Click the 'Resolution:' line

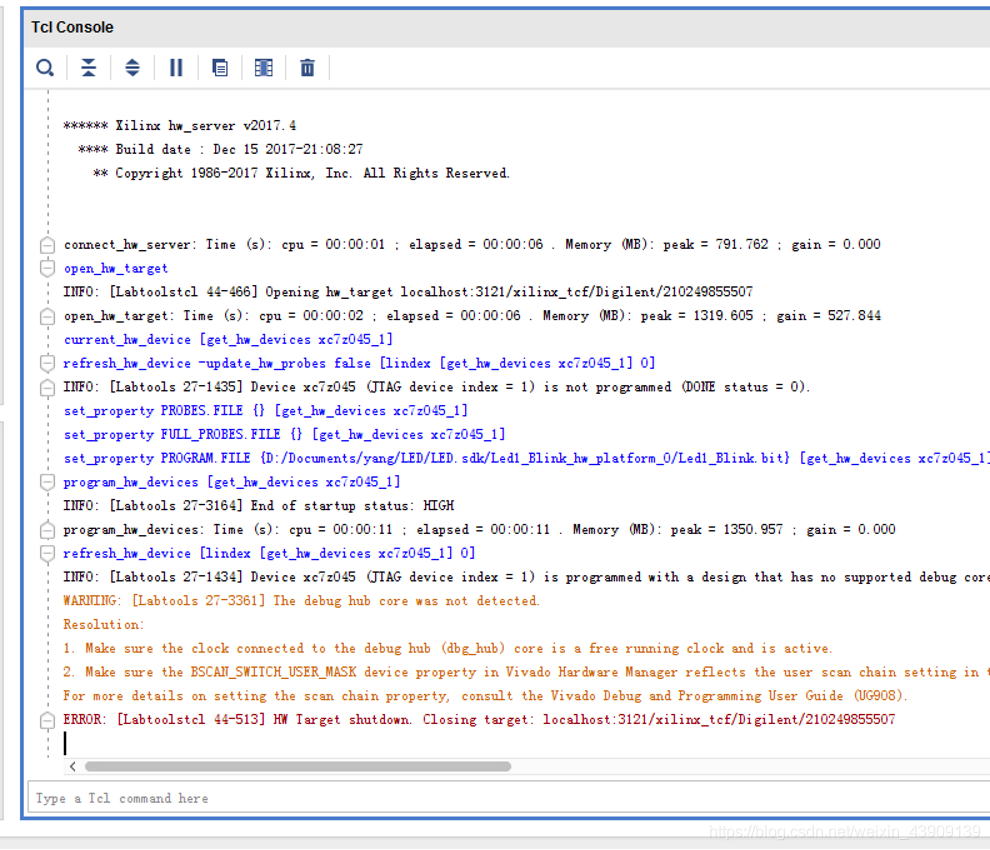point(104,625)
